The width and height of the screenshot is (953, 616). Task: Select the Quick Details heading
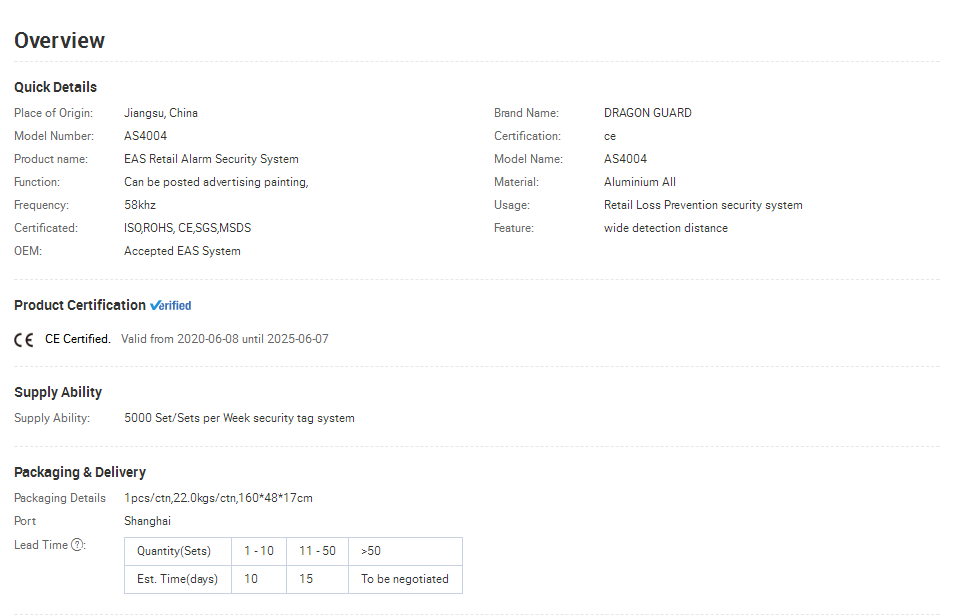55,87
